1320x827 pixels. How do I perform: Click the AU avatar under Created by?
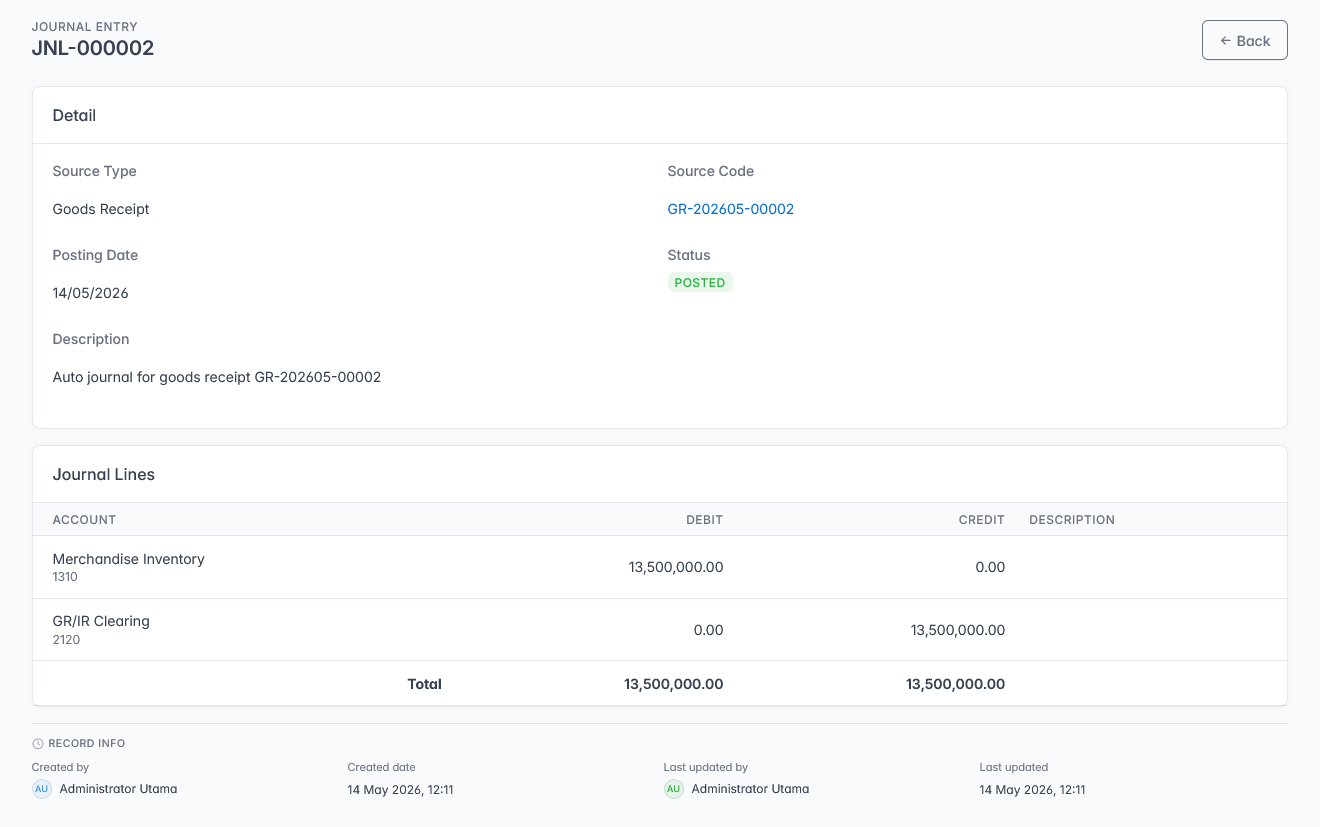(x=41, y=789)
